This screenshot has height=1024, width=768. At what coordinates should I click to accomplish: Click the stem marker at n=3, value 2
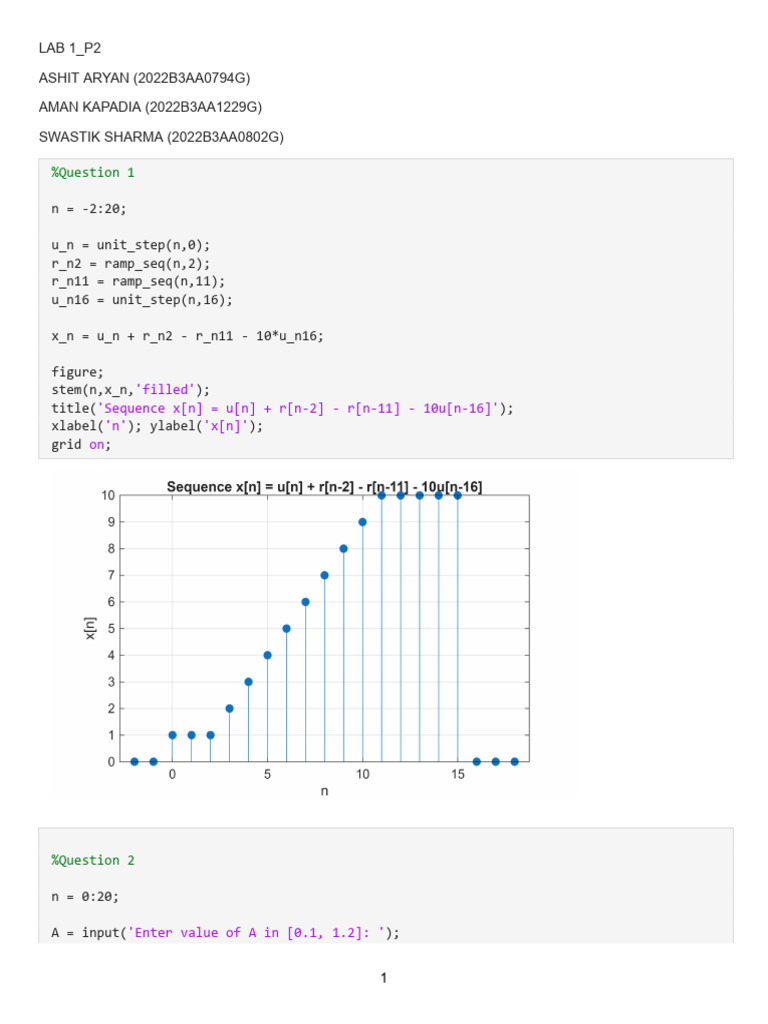point(229,709)
